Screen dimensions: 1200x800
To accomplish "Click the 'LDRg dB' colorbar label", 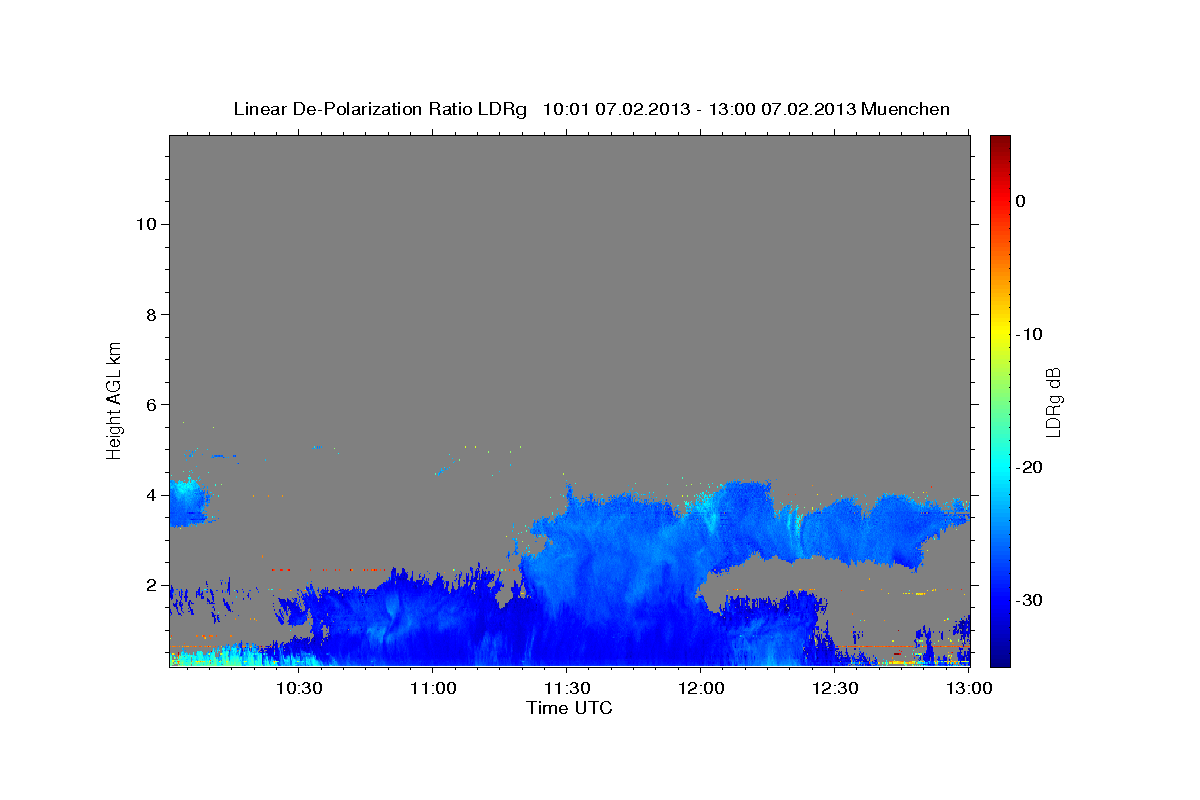I will pyautogui.click(x=1052, y=401).
